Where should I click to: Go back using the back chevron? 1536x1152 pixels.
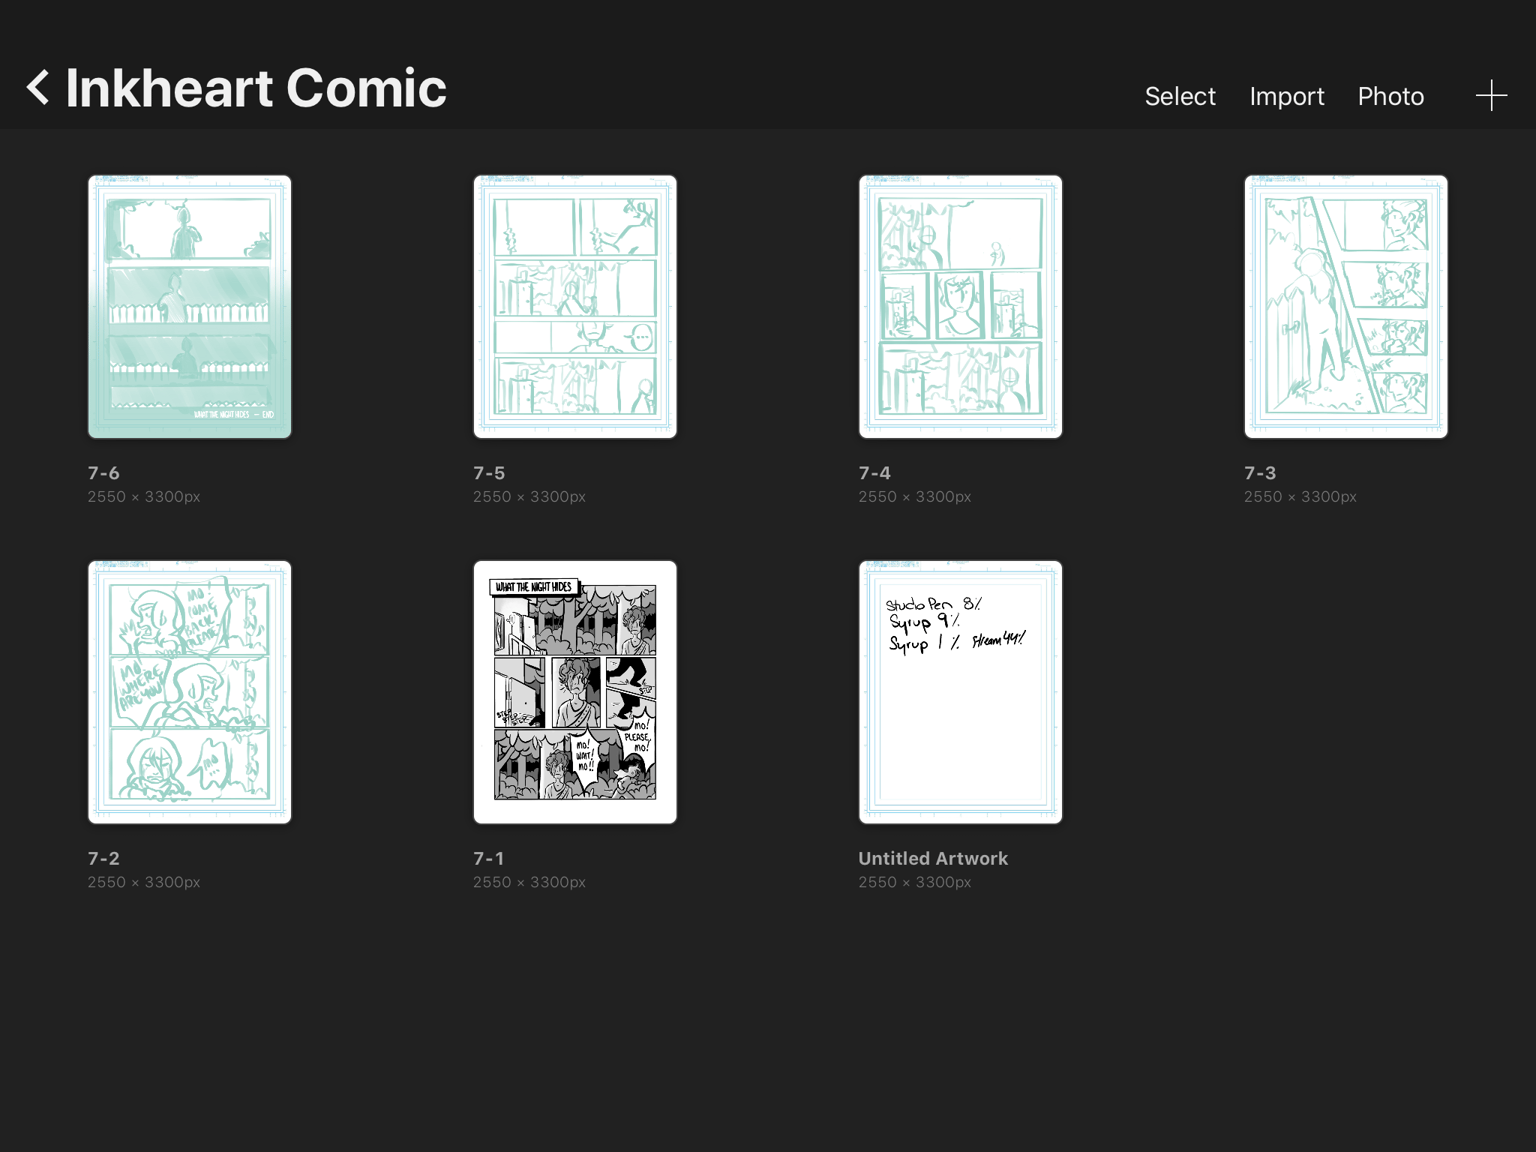coord(38,88)
